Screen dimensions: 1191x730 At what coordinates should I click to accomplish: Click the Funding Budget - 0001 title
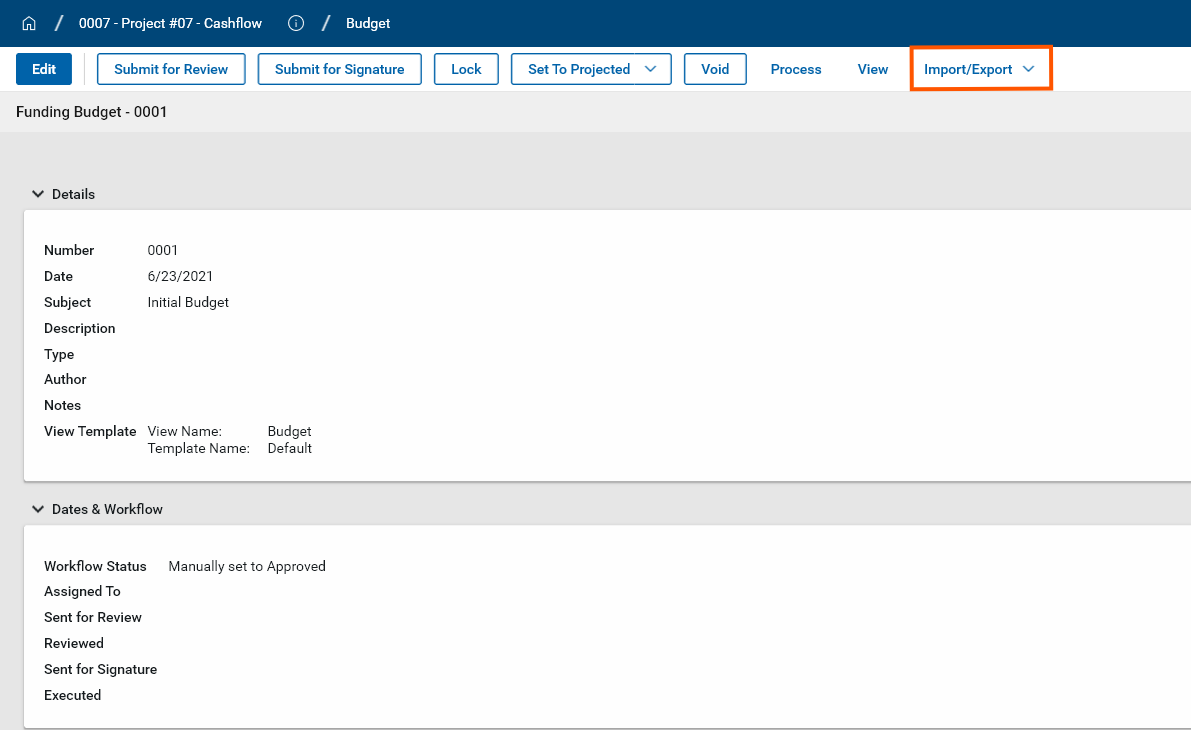pos(92,112)
